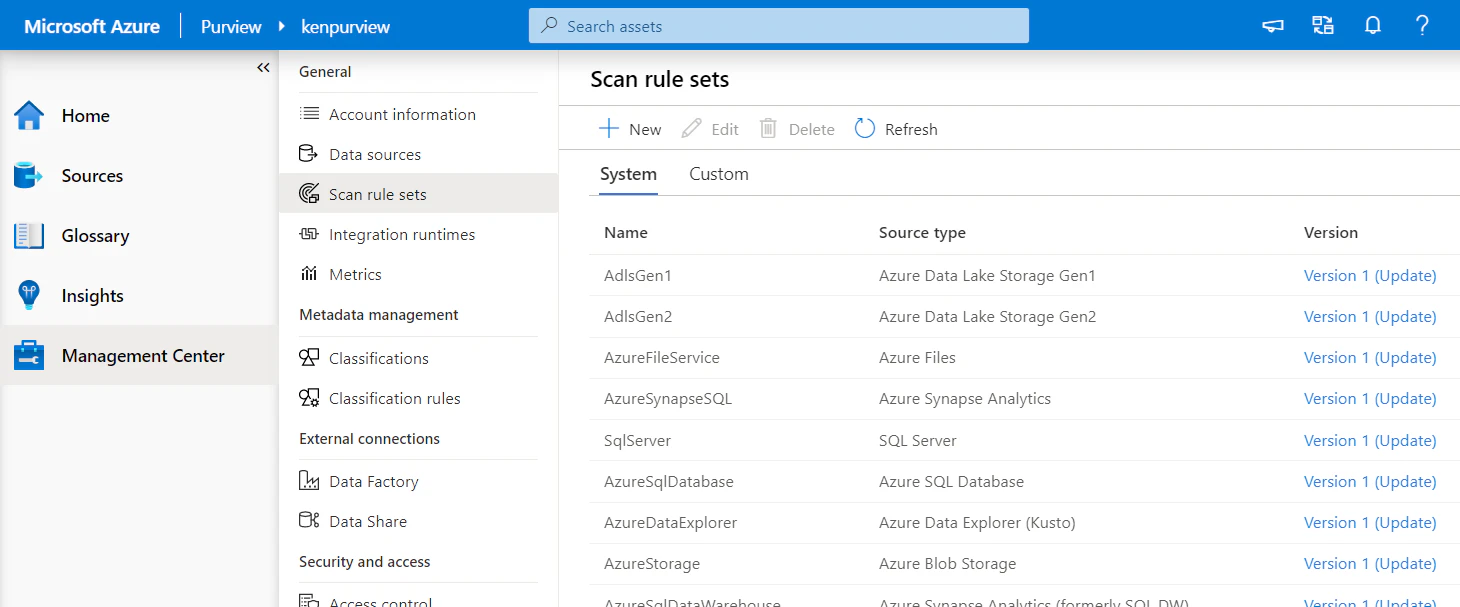The height and width of the screenshot is (607, 1460).
Task: Select the AzureFileService row name
Action: [662, 357]
